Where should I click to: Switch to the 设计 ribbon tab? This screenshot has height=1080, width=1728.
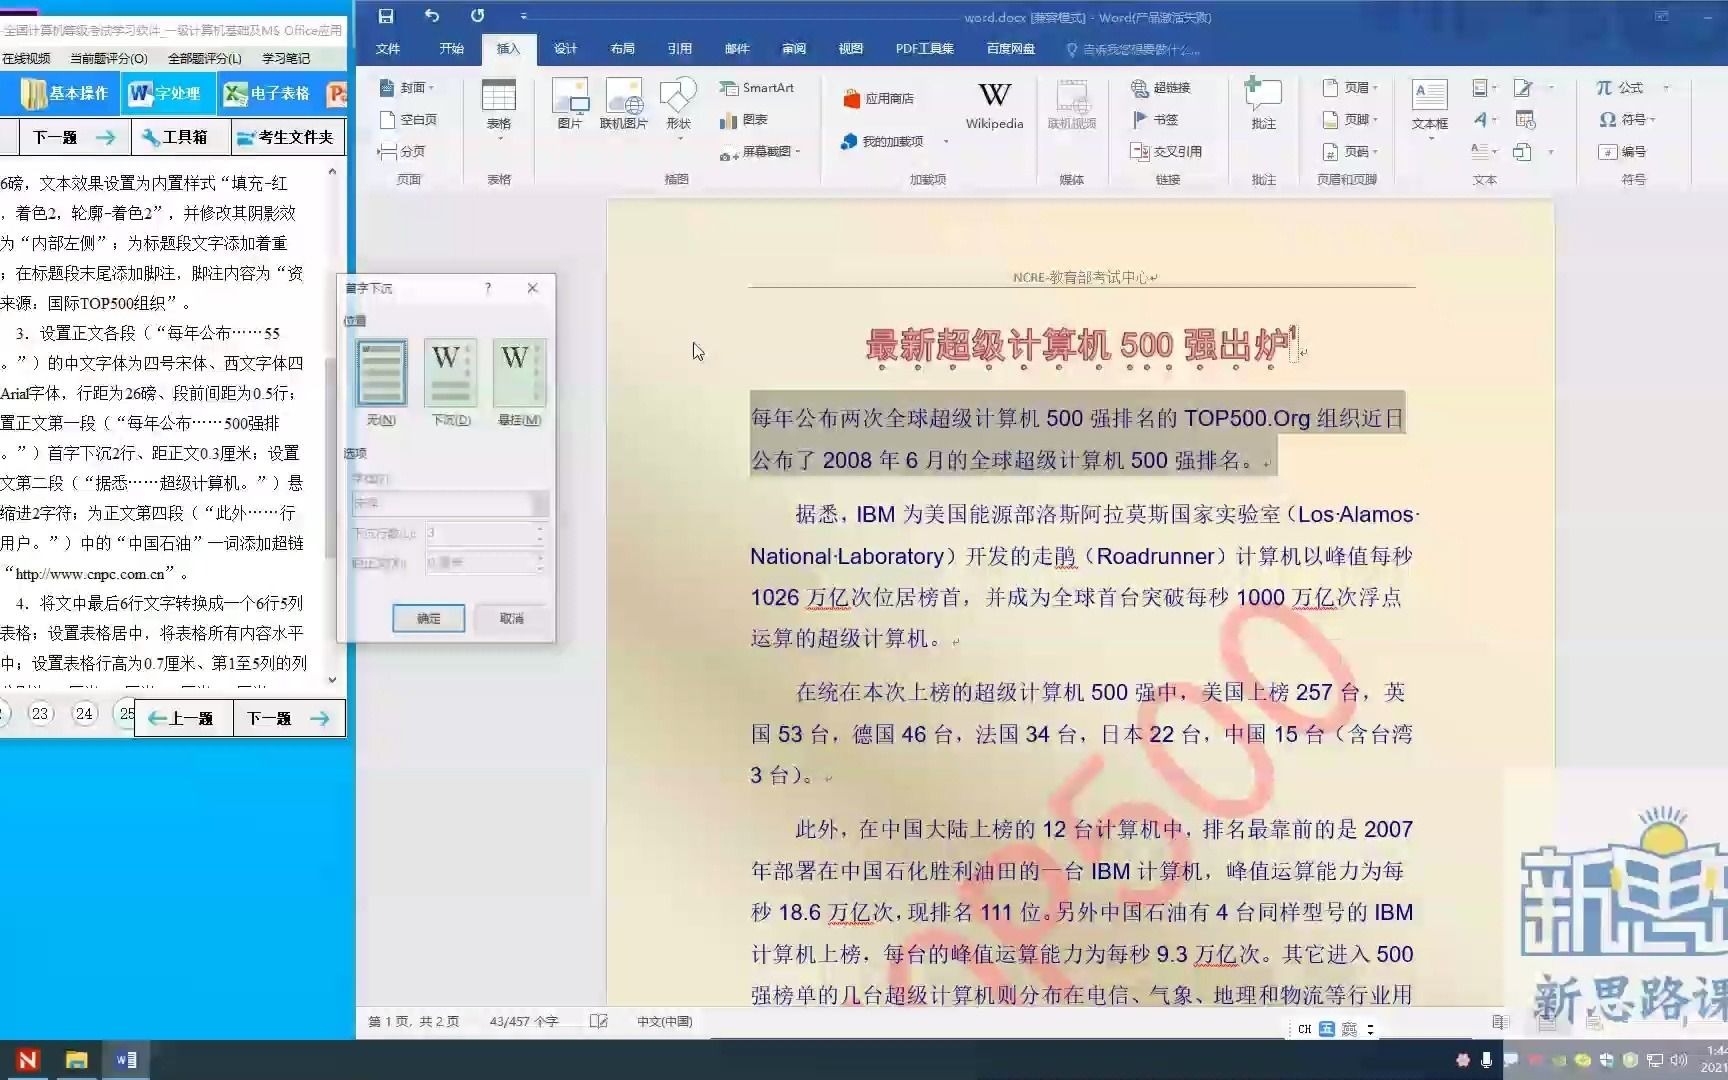tap(565, 48)
